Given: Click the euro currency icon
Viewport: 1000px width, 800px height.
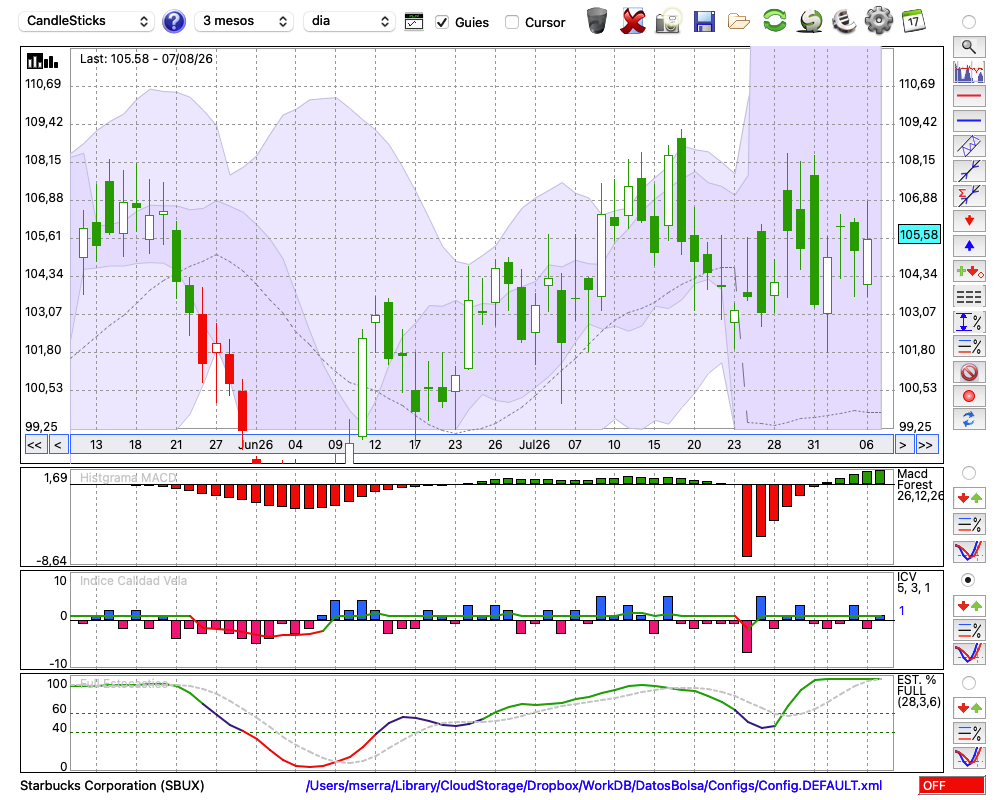Looking at the screenshot, I should [x=844, y=20].
